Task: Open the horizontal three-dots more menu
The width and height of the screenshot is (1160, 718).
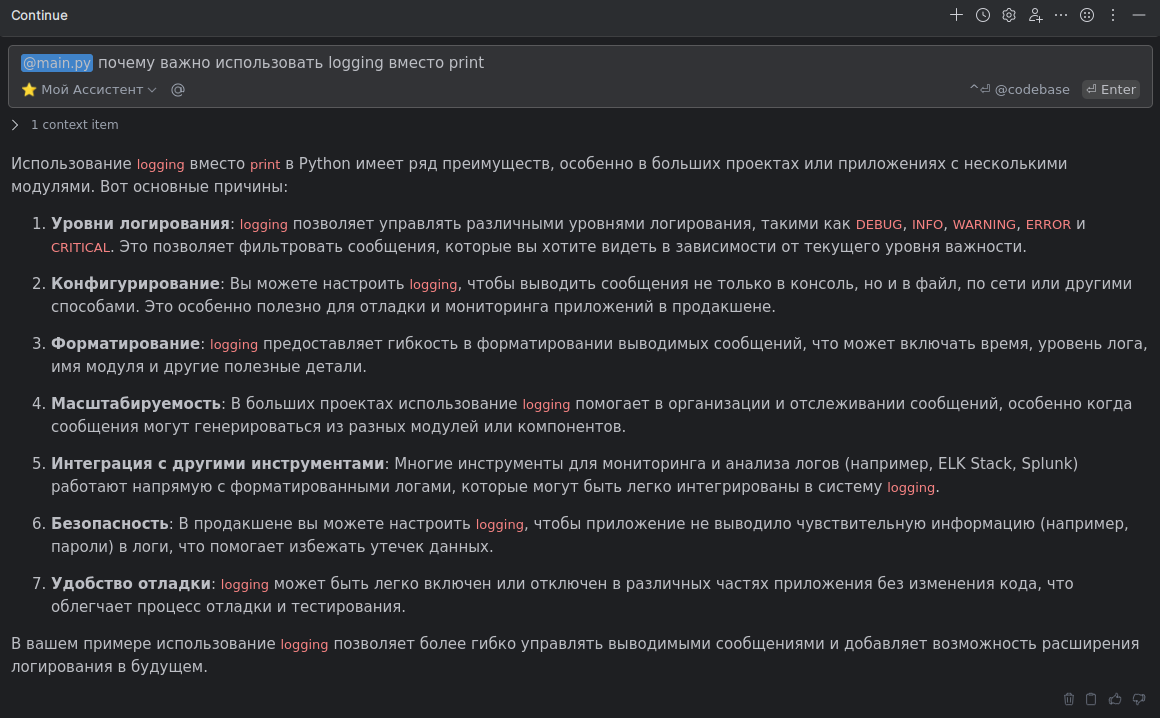Action: (1061, 15)
